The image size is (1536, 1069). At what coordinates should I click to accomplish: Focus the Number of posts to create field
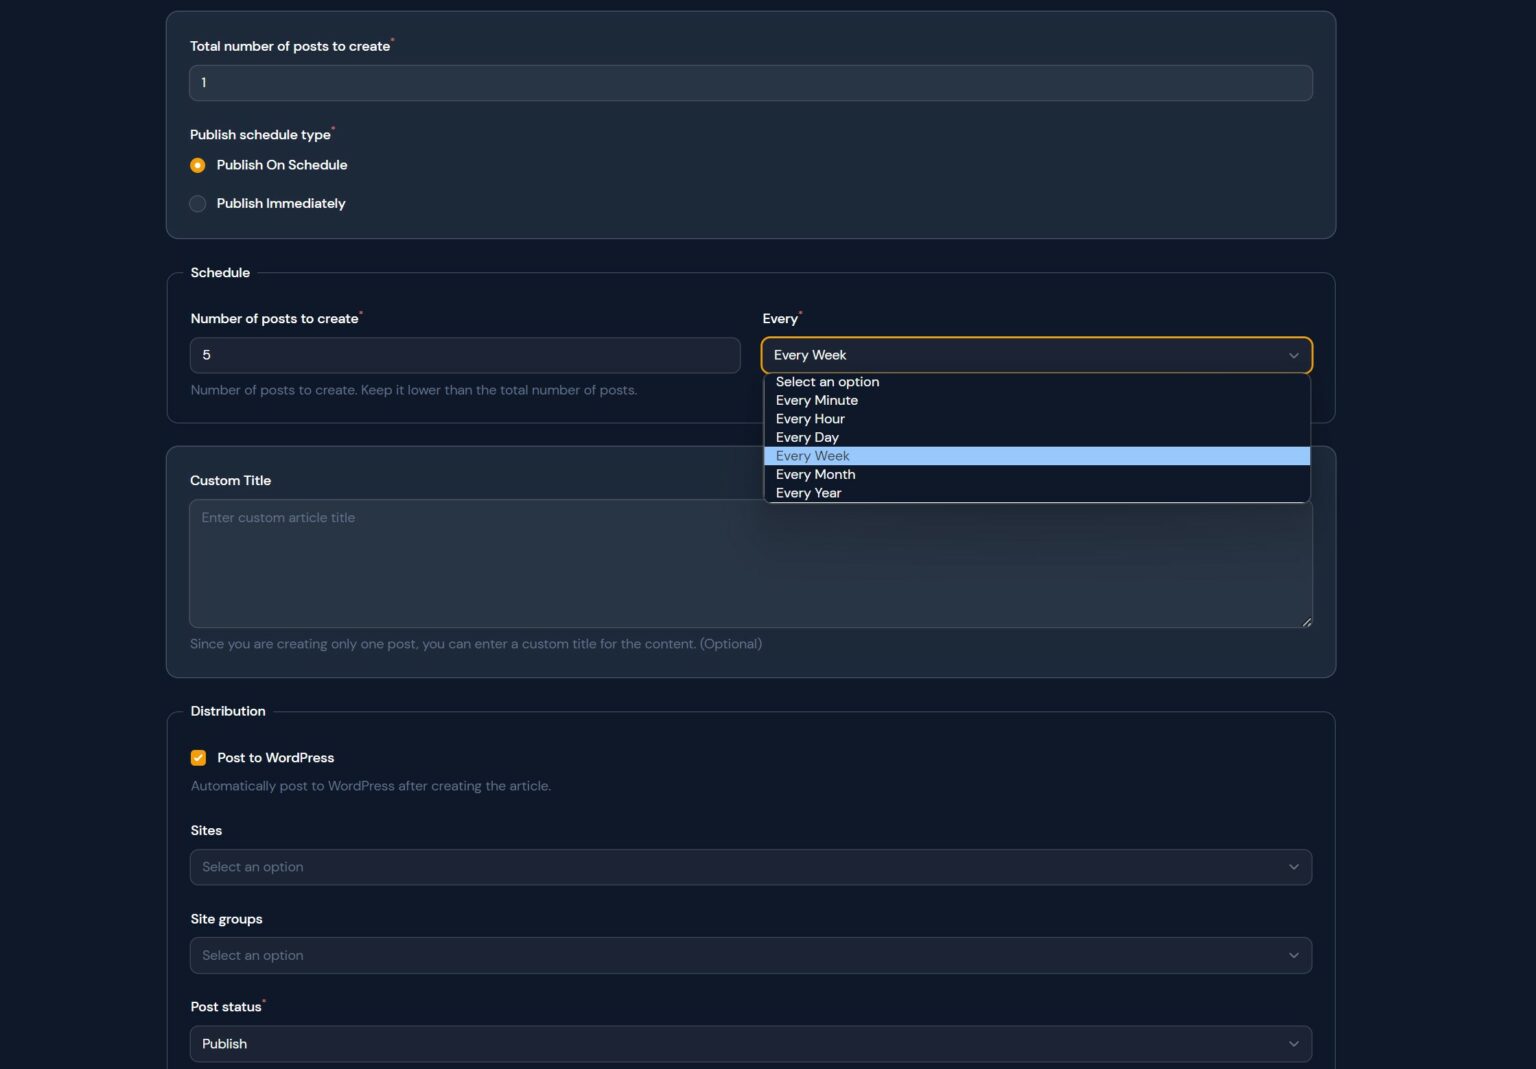click(x=465, y=355)
